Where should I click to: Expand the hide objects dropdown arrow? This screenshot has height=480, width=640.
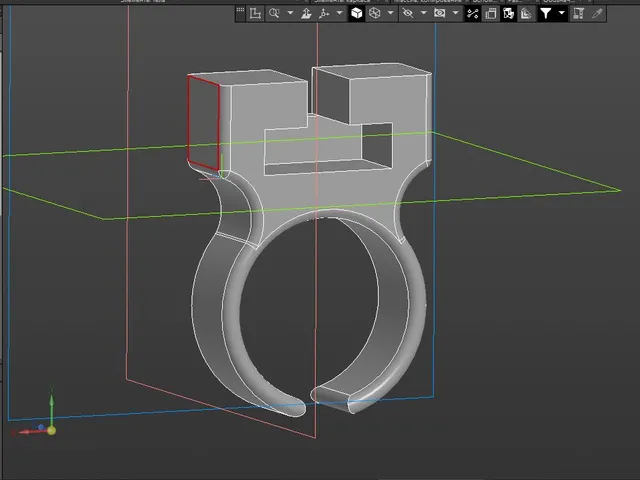[424, 13]
